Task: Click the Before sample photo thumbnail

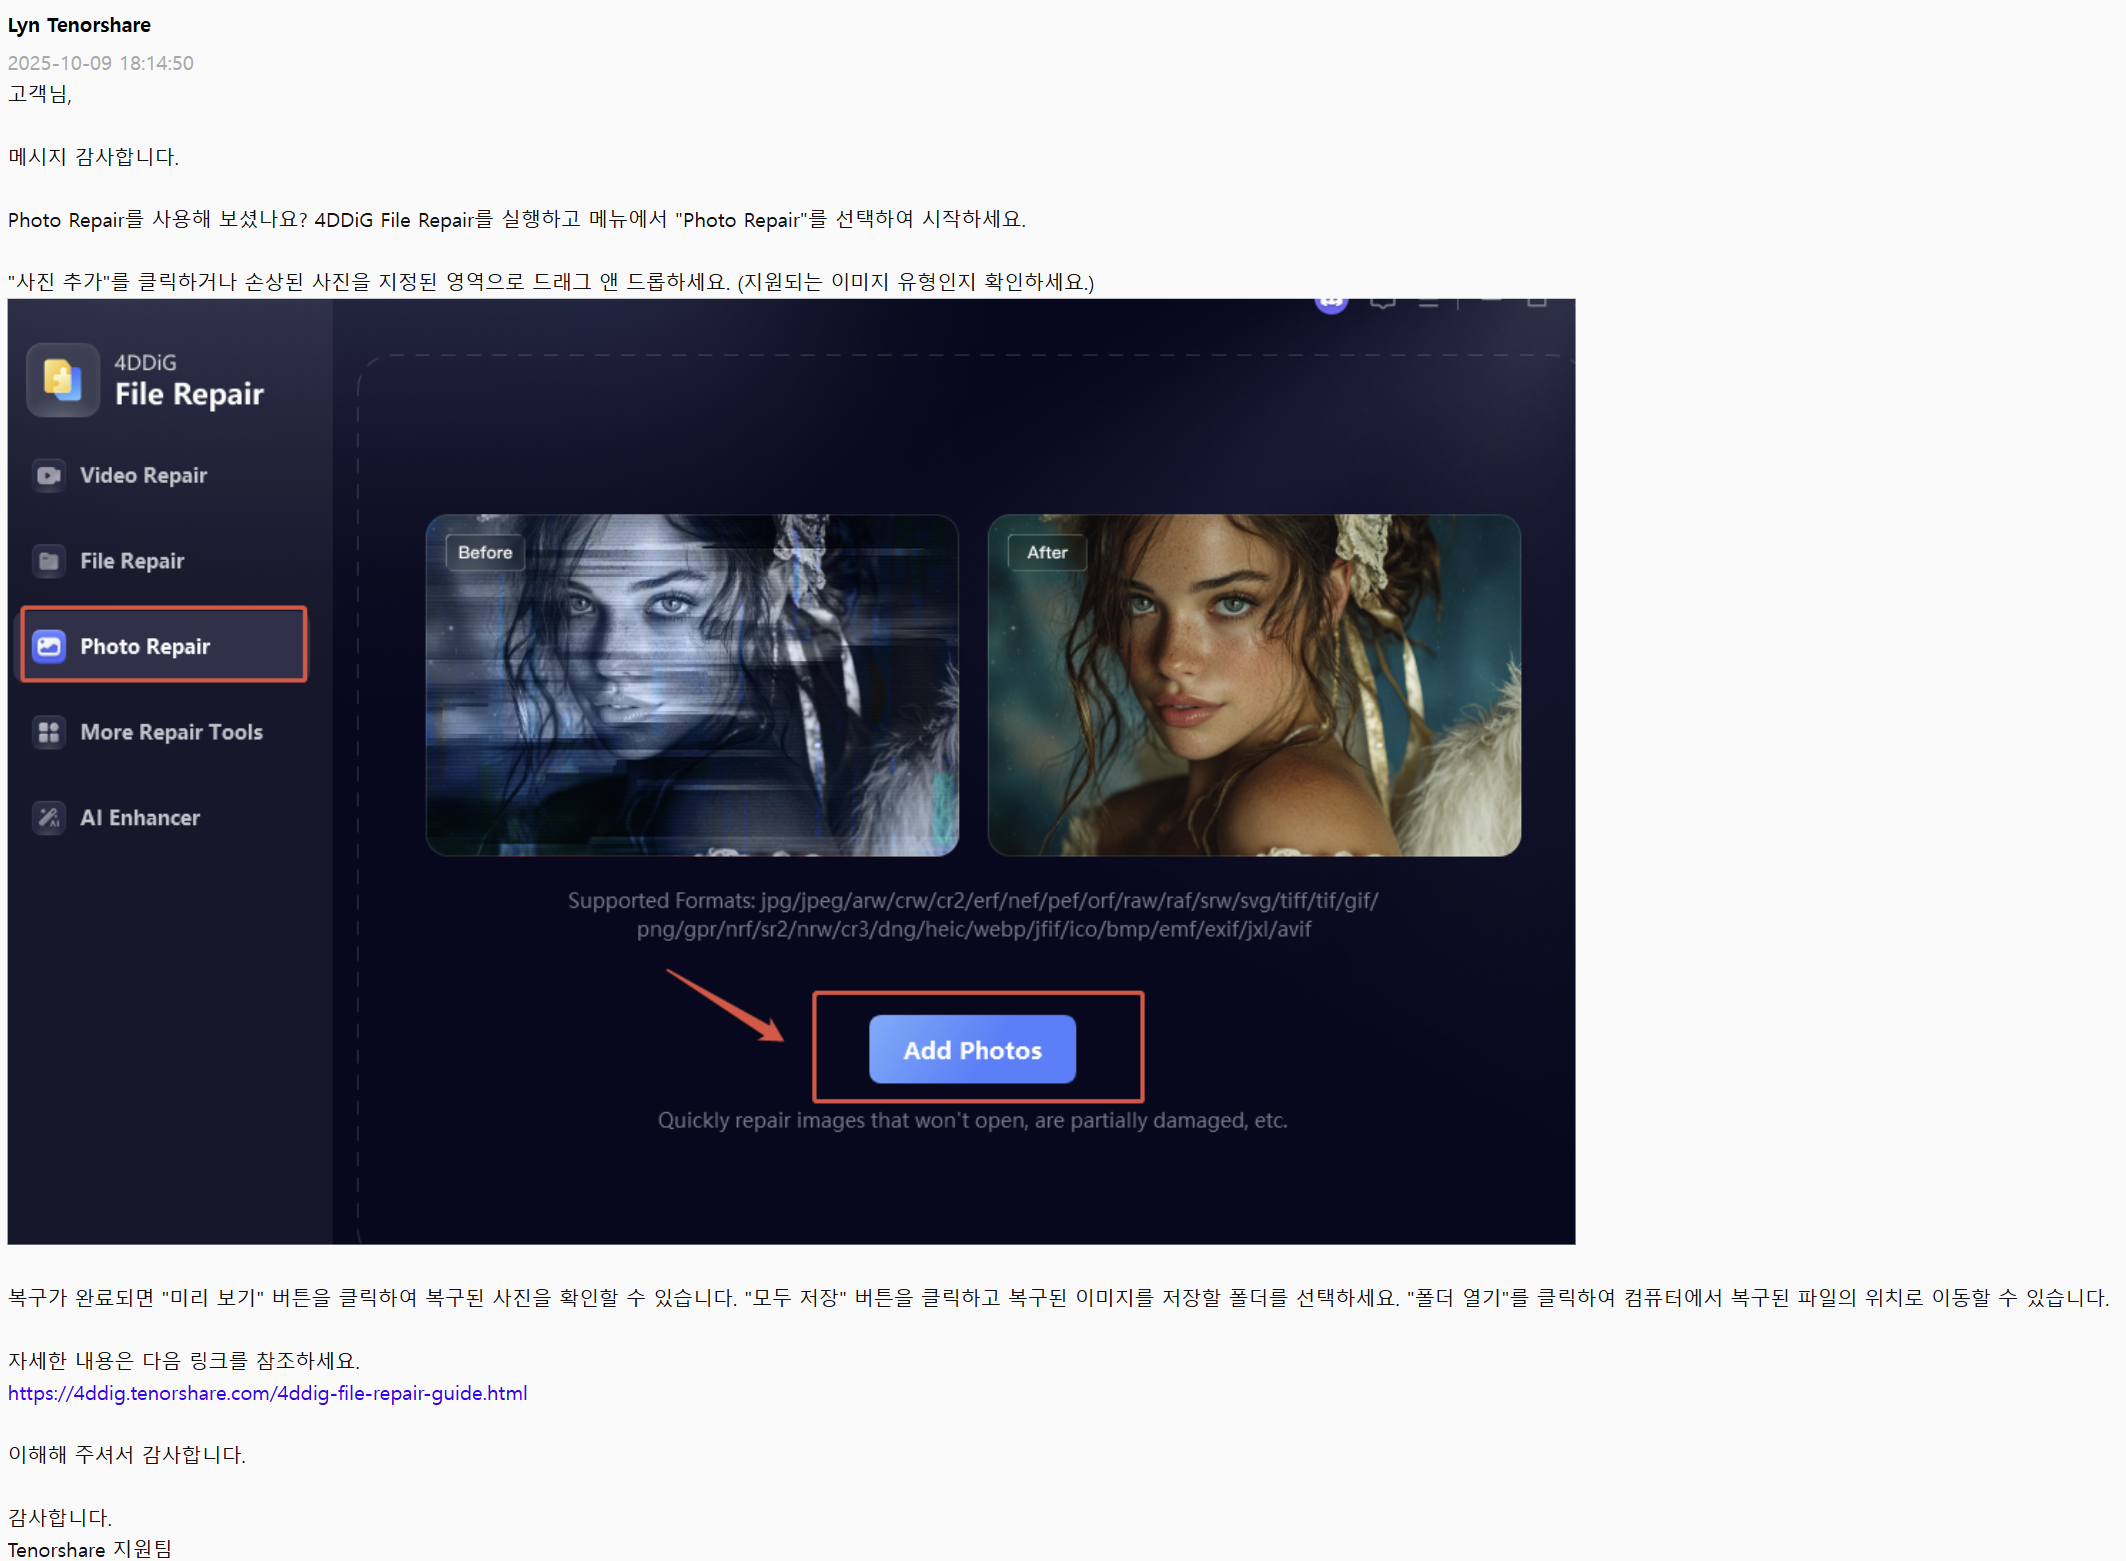Action: tap(692, 685)
